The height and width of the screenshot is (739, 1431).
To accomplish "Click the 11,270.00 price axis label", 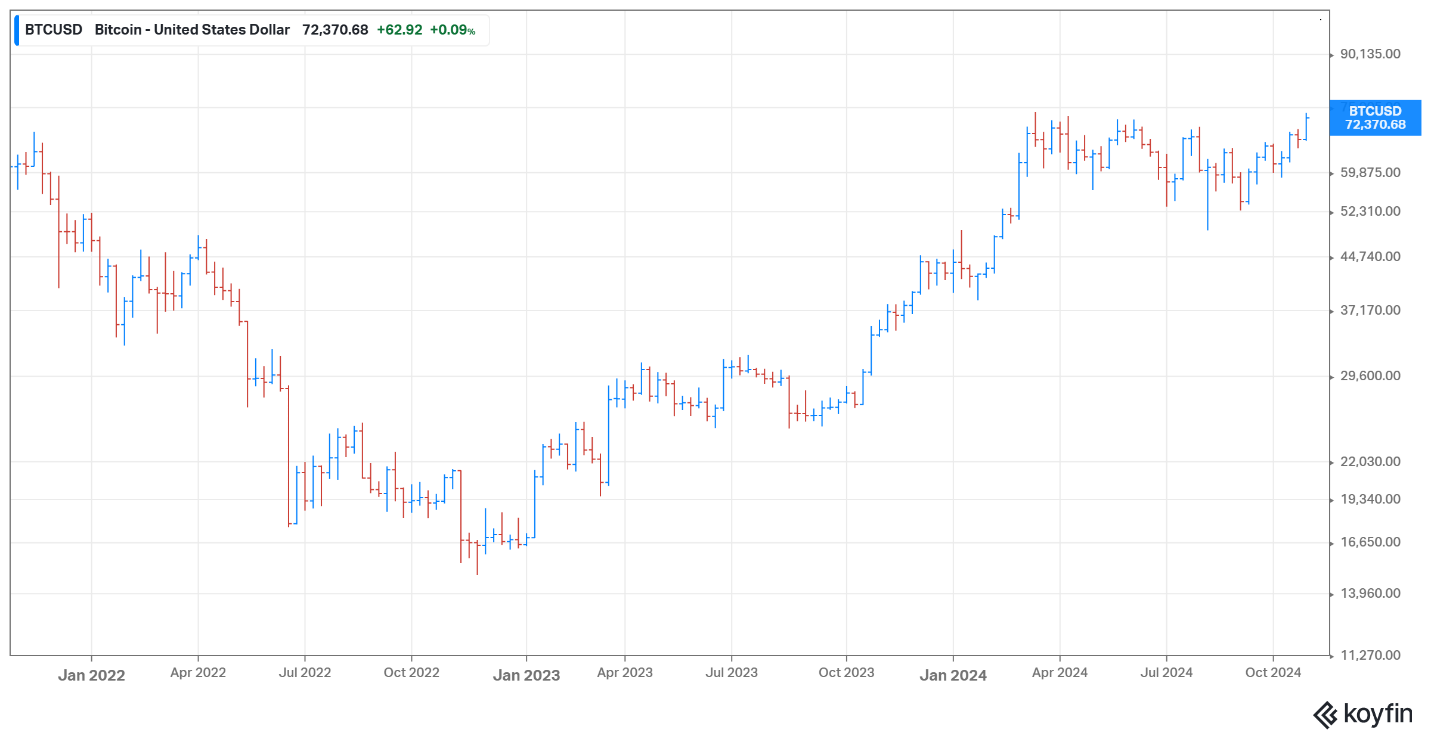I will tap(1371, 656).
